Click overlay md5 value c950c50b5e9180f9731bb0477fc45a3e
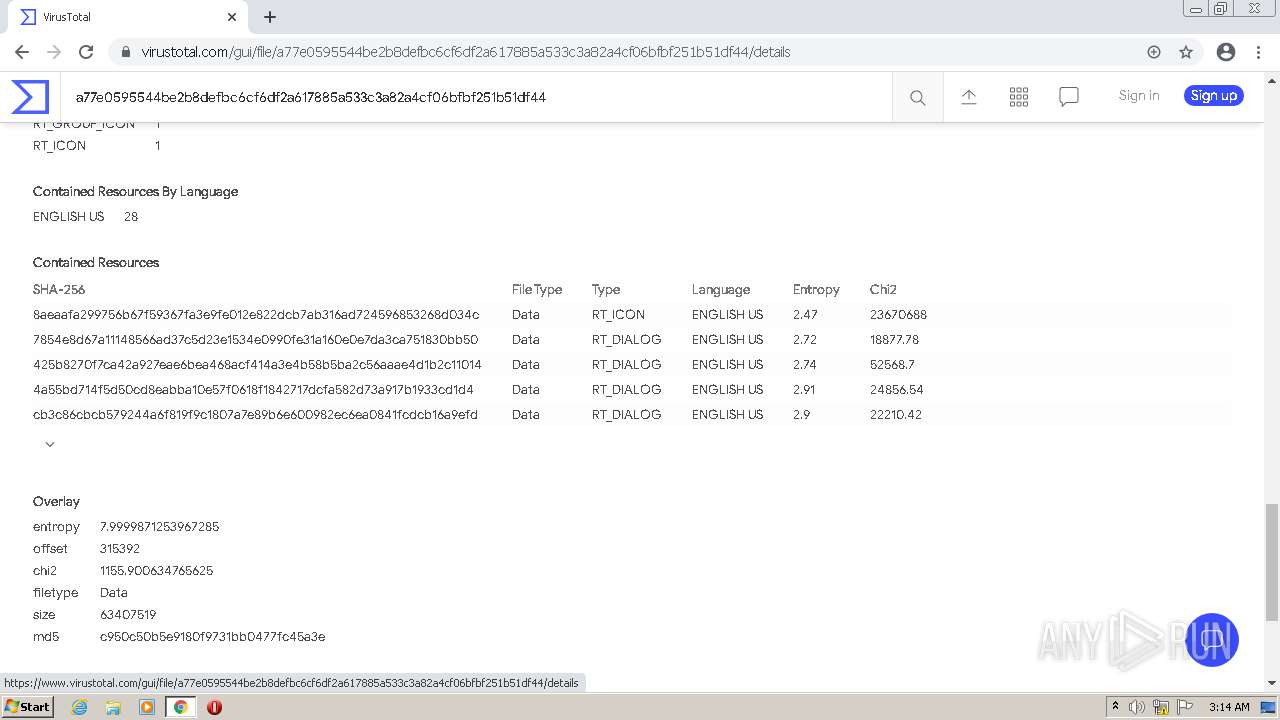The width and height of the screenshot is (1280, 720). click(x=212, y=636)
